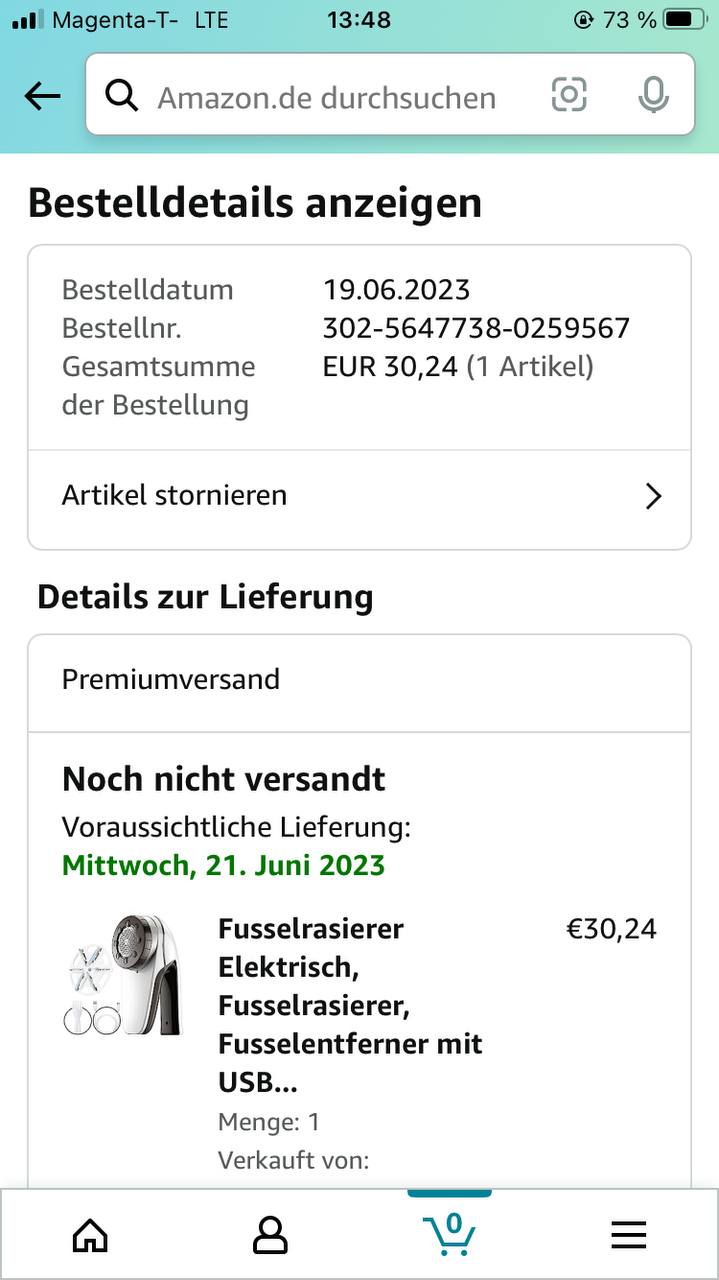Tap the order number 302-5647738-0259567
This screenshot has width=719, height=1280.
[476, 328]
